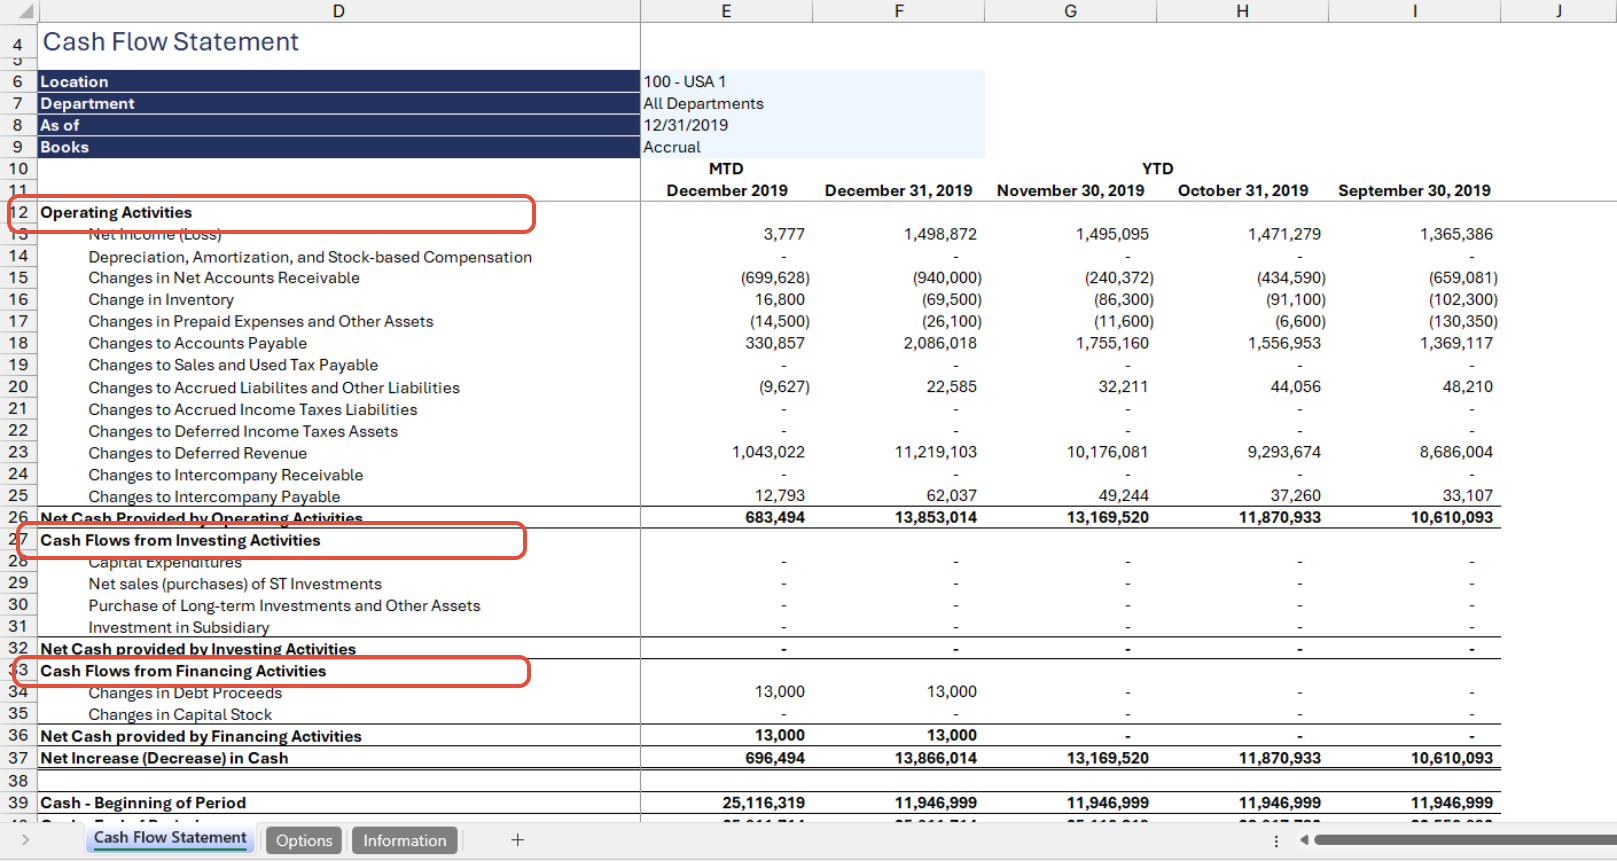Click 'Net sales (purchases) of ST Investments' label
This screenshot has height=861, width=1617.
point(235,584)
